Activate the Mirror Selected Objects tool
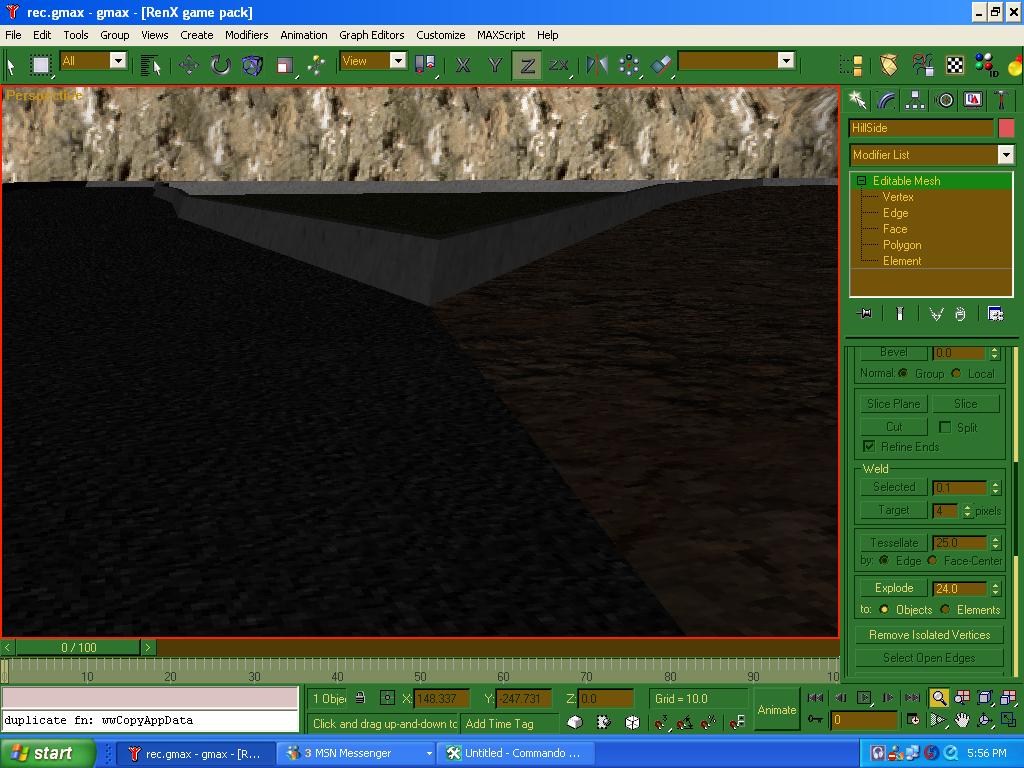This screenshot has width=1024, height=768. [597, 65]
